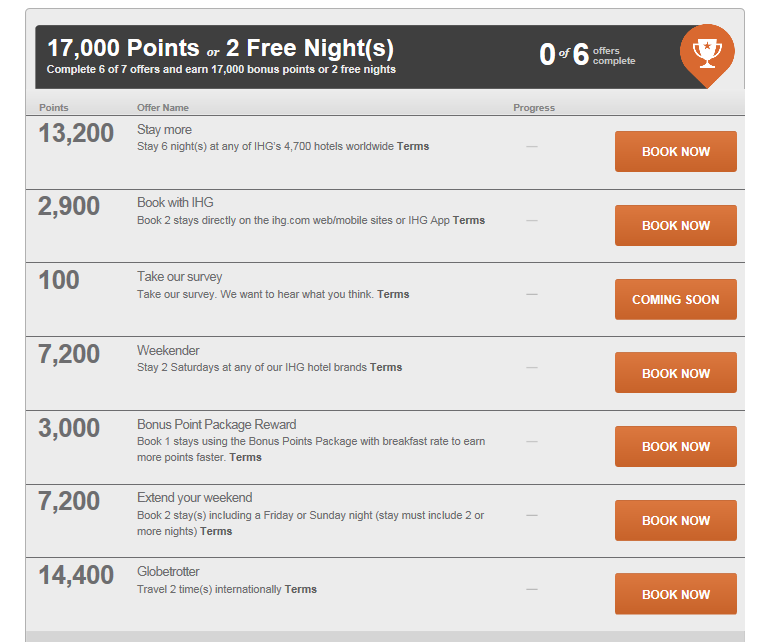Click Book Now for Bonus Point Package

(x=675, y=447)
